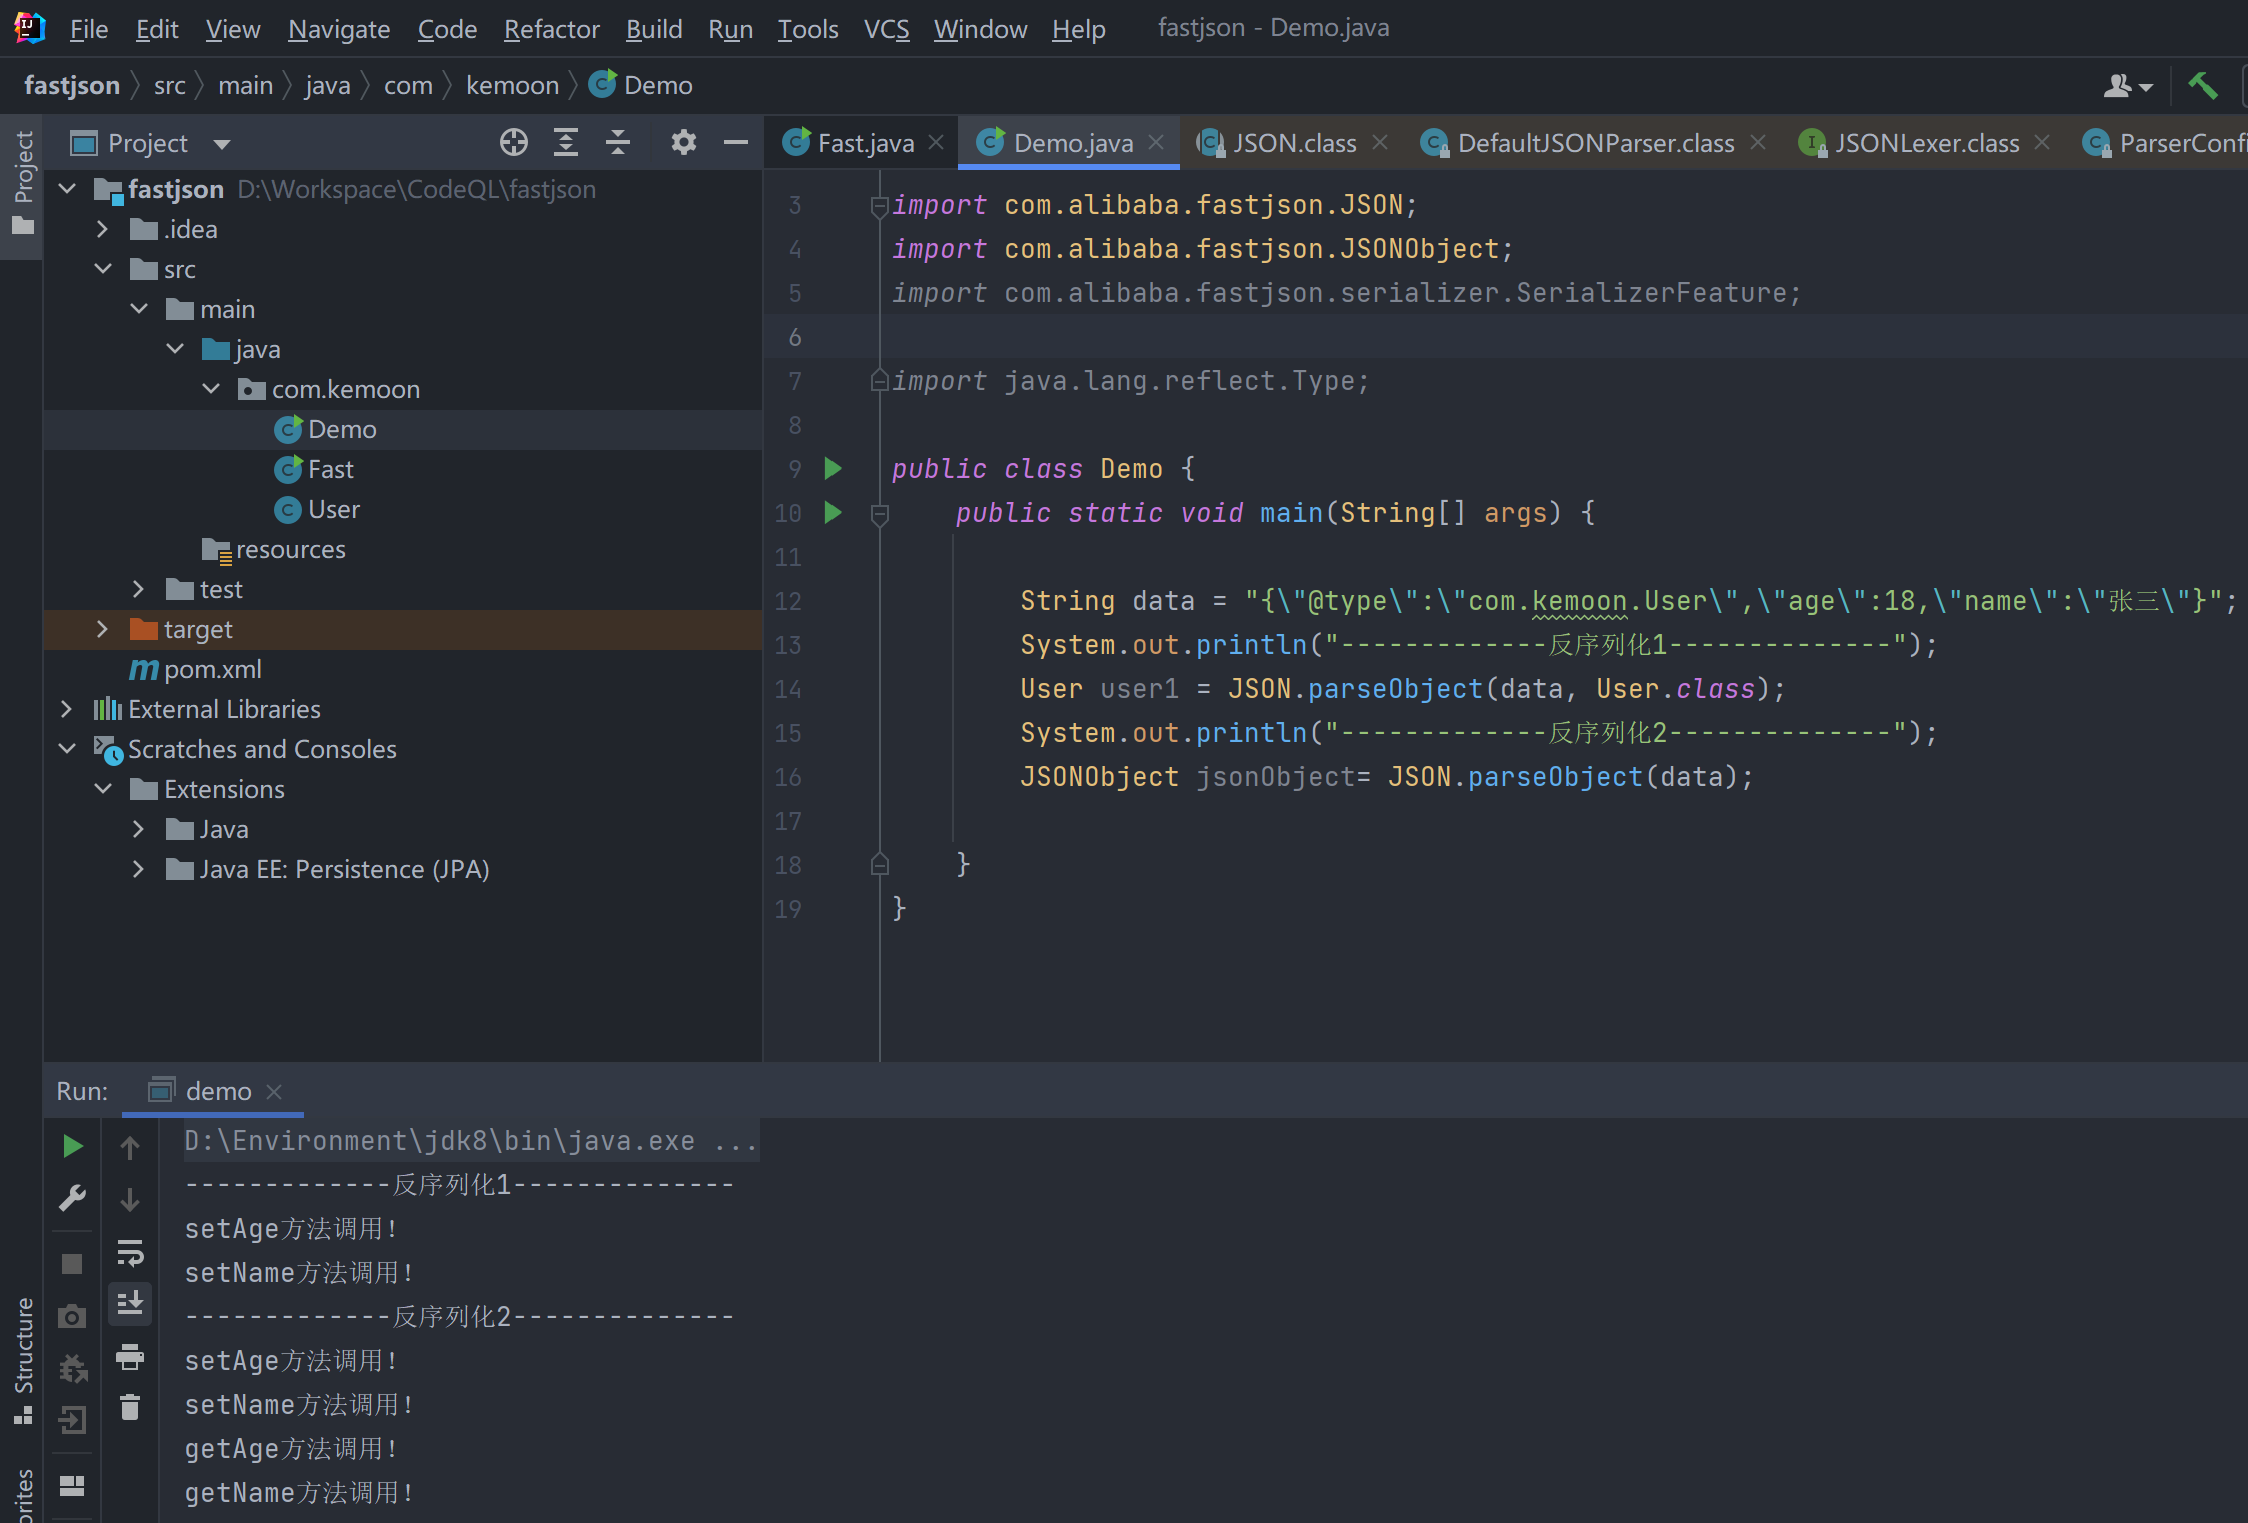Switch to DefaultJSONParser.class tab

pyautogui.click(x=1594, y=143)
